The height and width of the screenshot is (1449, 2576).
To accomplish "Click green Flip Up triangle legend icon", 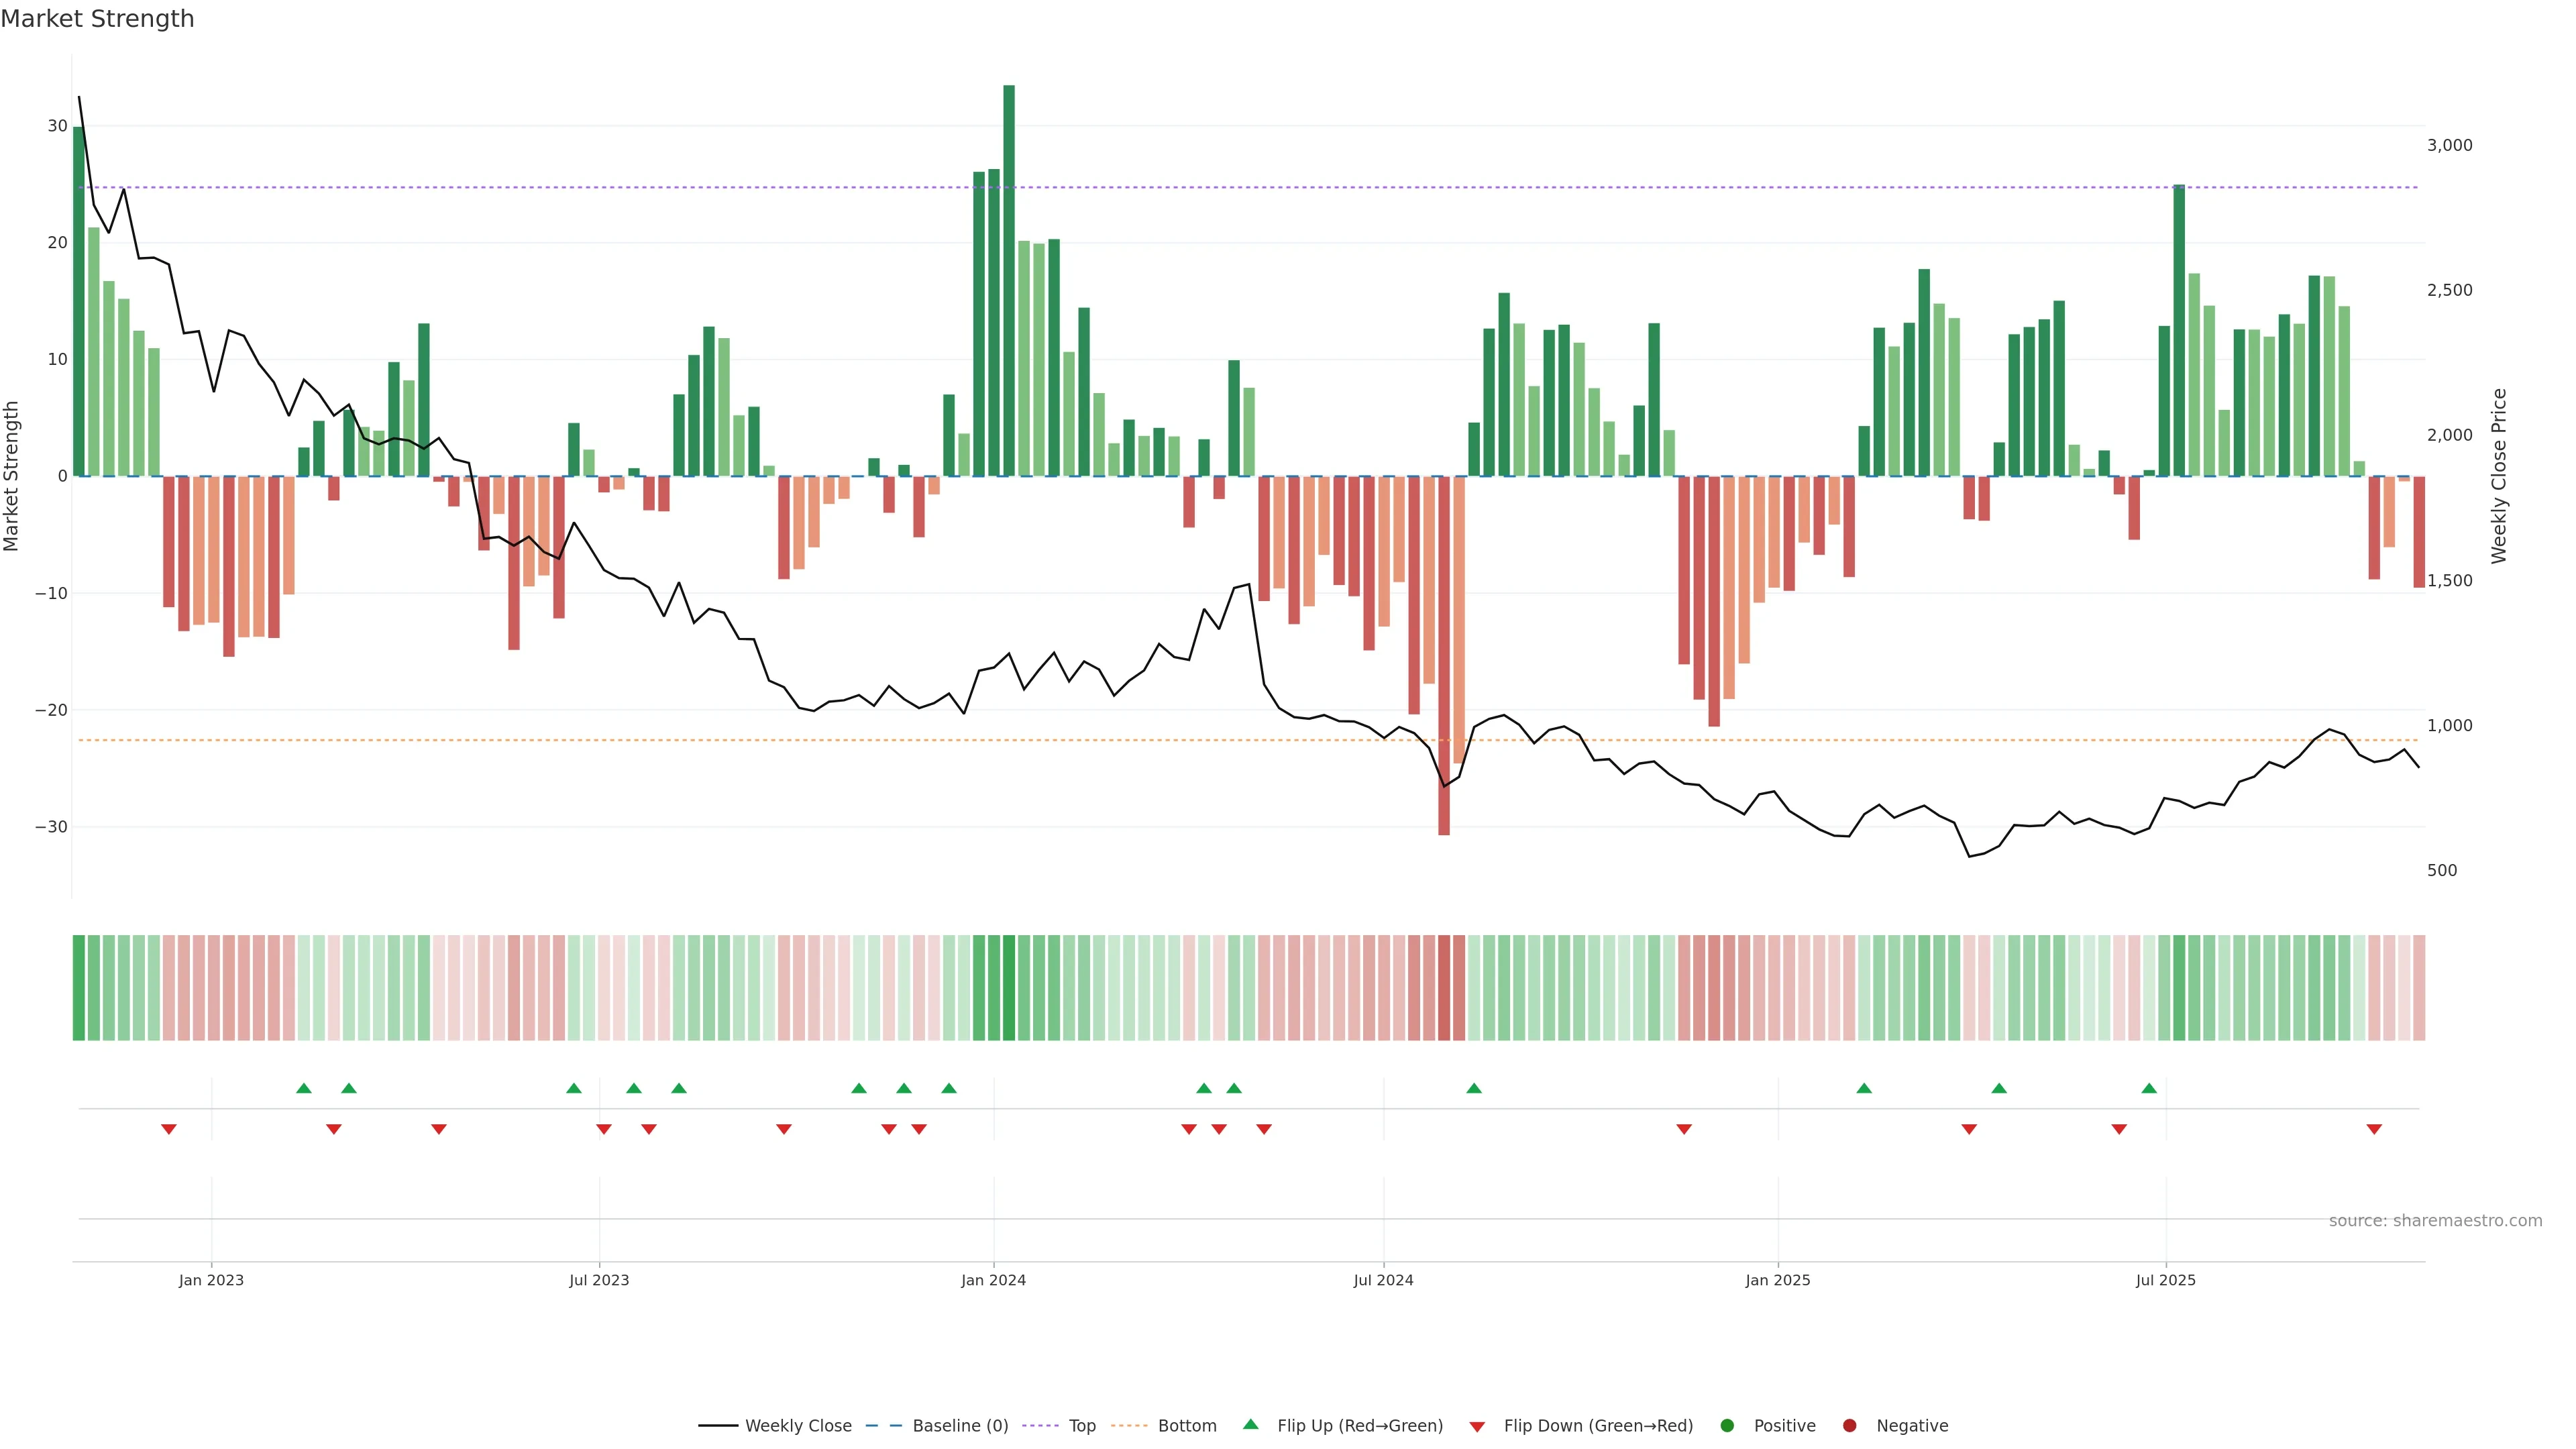I will (1250, 1425).
